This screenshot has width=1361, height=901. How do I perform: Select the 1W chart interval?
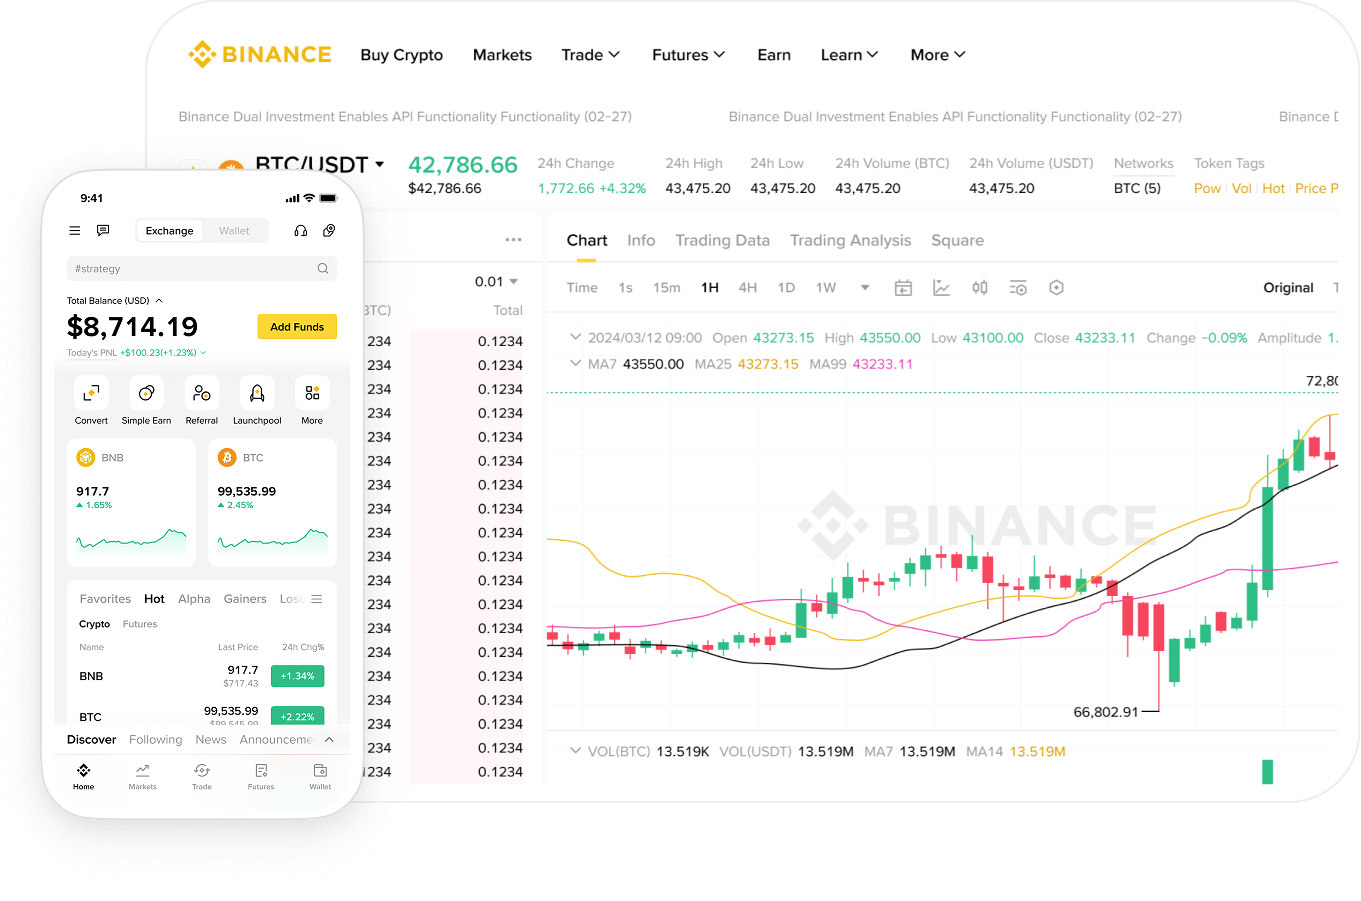826,288
